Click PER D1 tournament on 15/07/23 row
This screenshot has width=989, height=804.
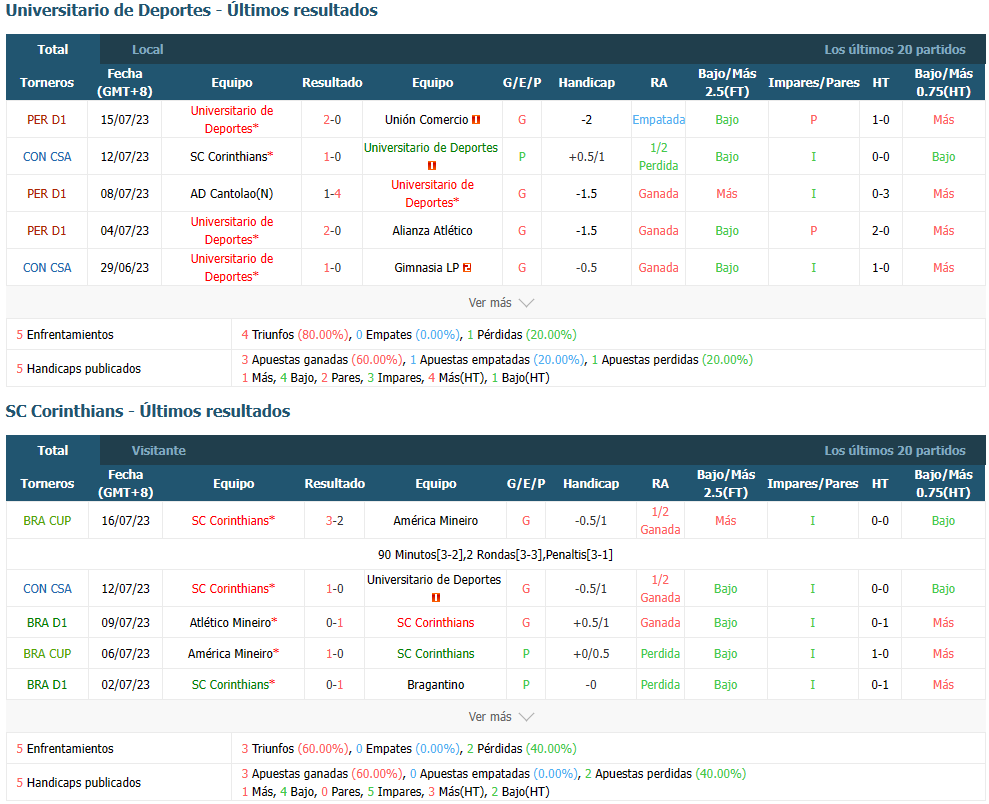coord(47,120)
